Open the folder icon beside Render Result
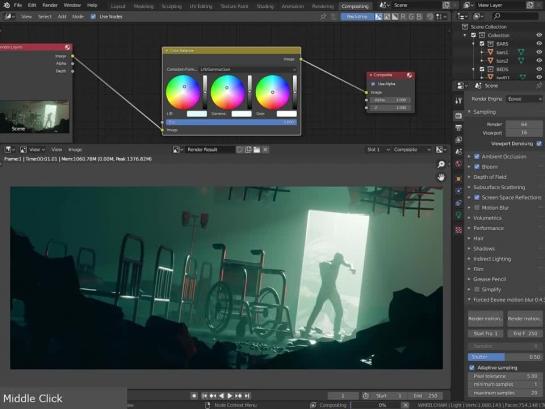Viewport: 545px width, 409px height. point(257,150)
